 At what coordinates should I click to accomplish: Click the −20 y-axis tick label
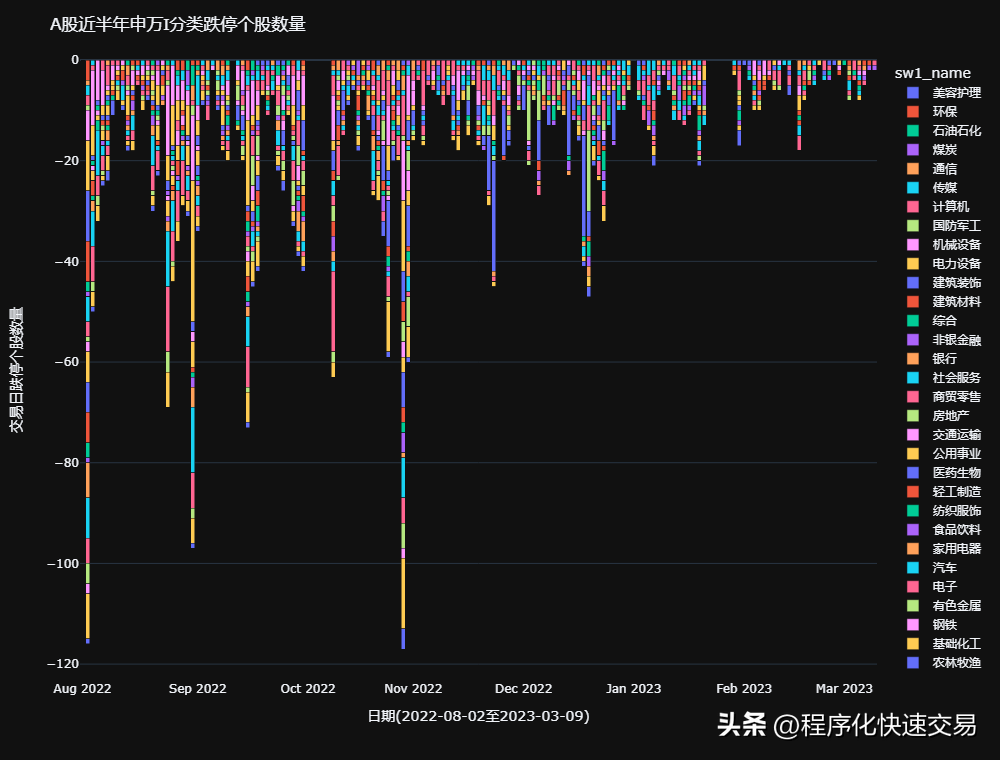66,161
